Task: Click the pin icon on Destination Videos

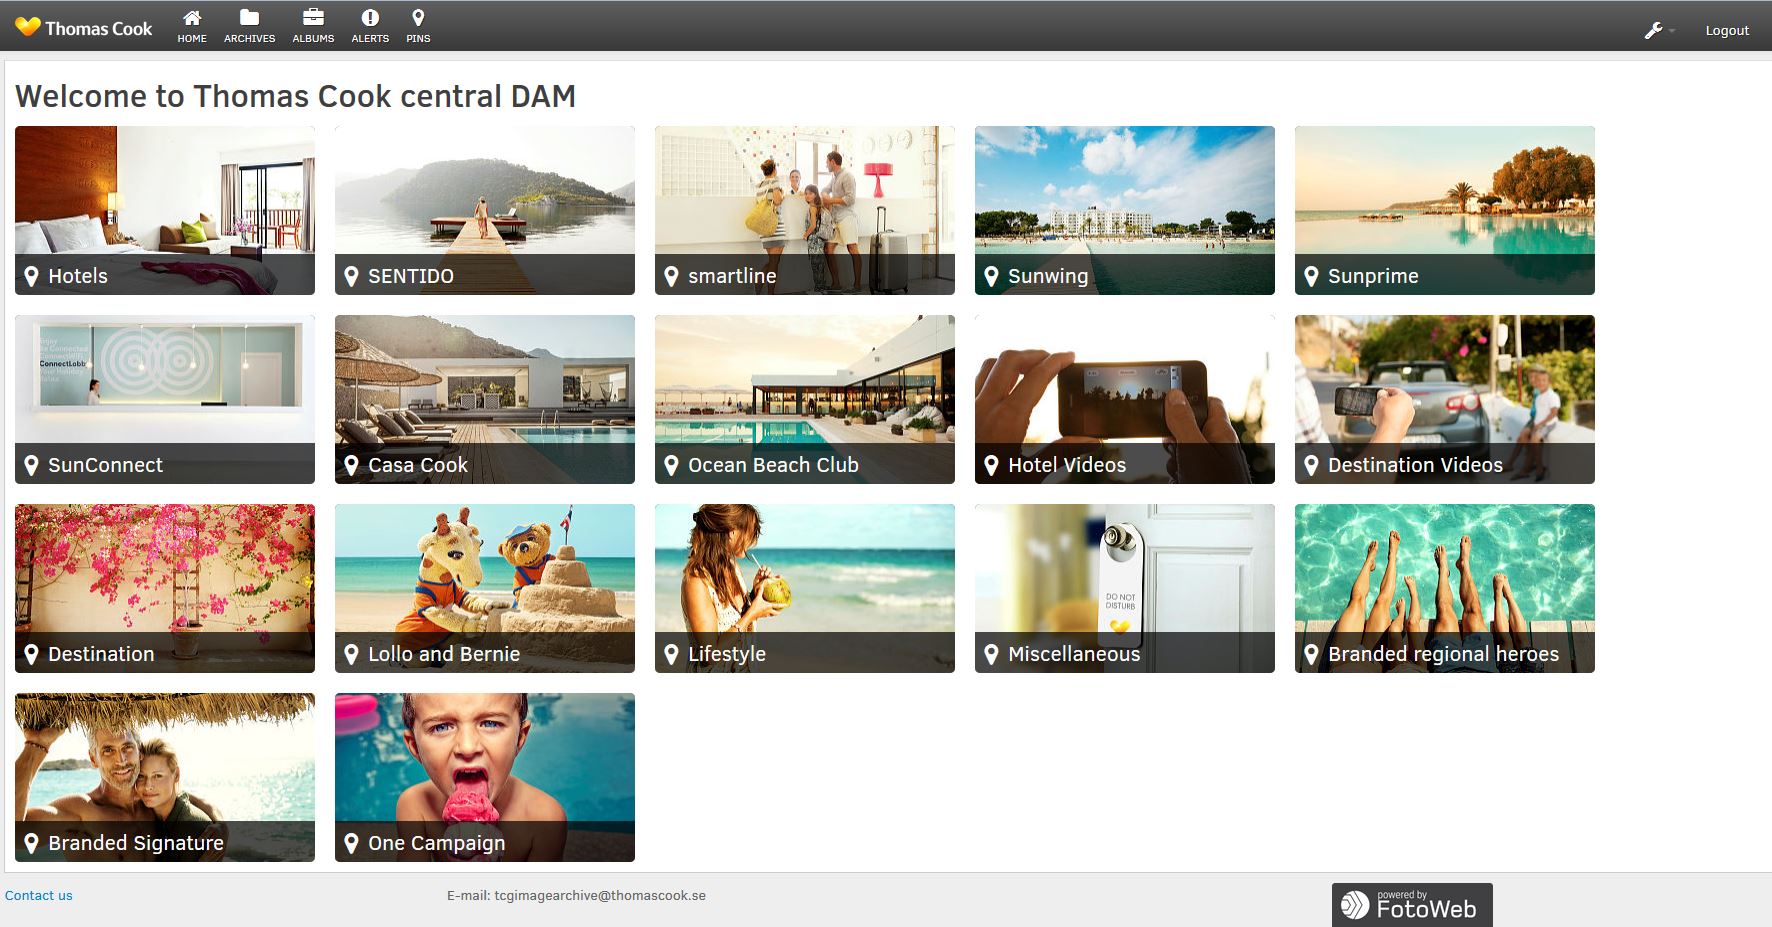Action: 1311,465
